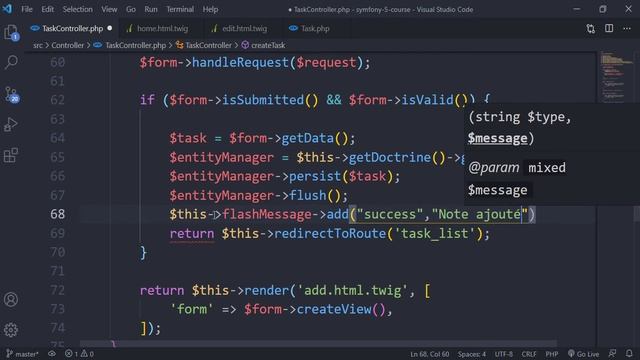This screenshot has height=360, width=640.
Task: Open the Terminal menu
Action: (180, 9)
